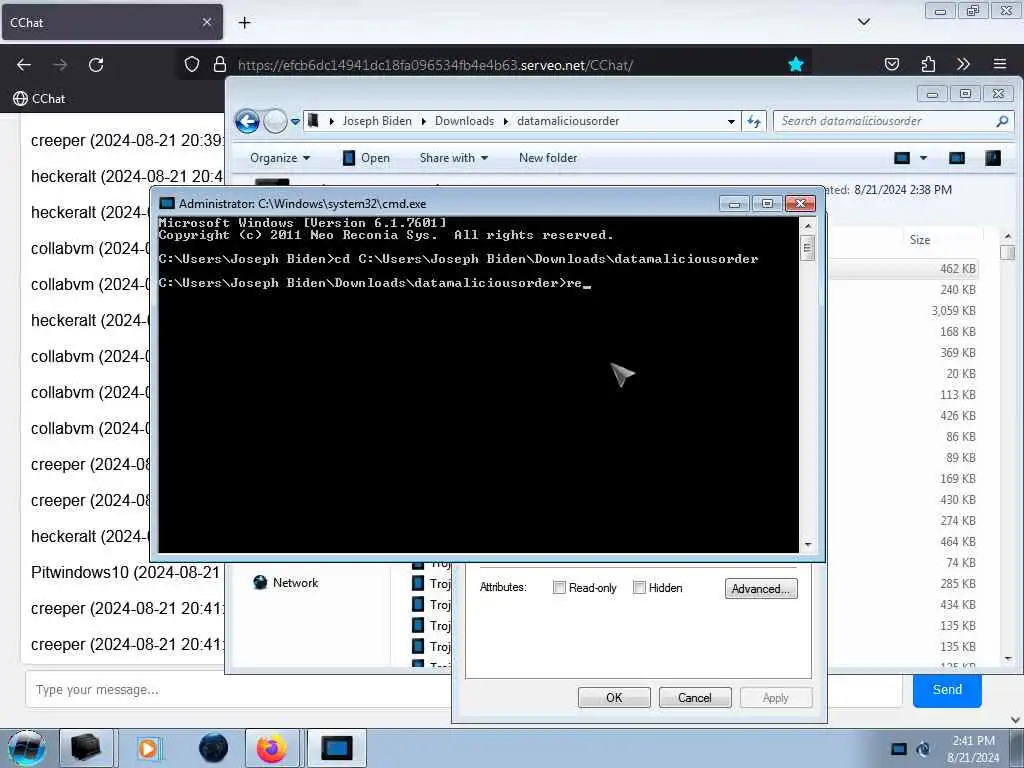Image resolution: width=1024 pixels, height=768 pixels.
Task: Change view icon in Explorer toolbar
Action: pos(902,158)
